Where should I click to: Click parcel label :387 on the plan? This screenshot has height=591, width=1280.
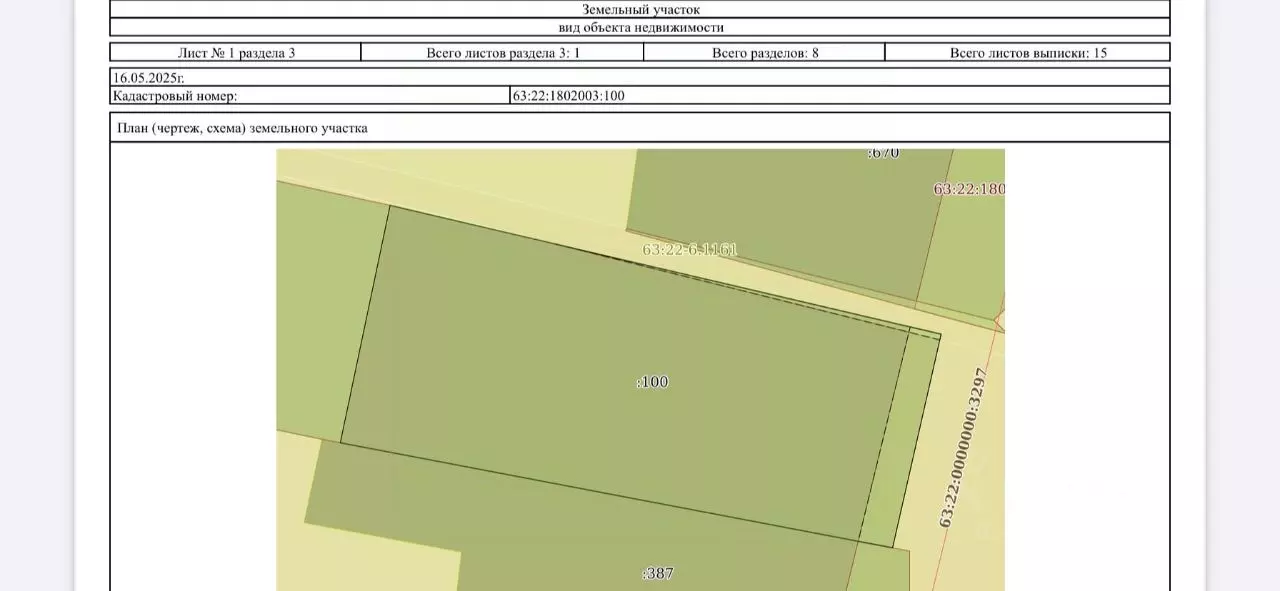[x=657, y=574]
